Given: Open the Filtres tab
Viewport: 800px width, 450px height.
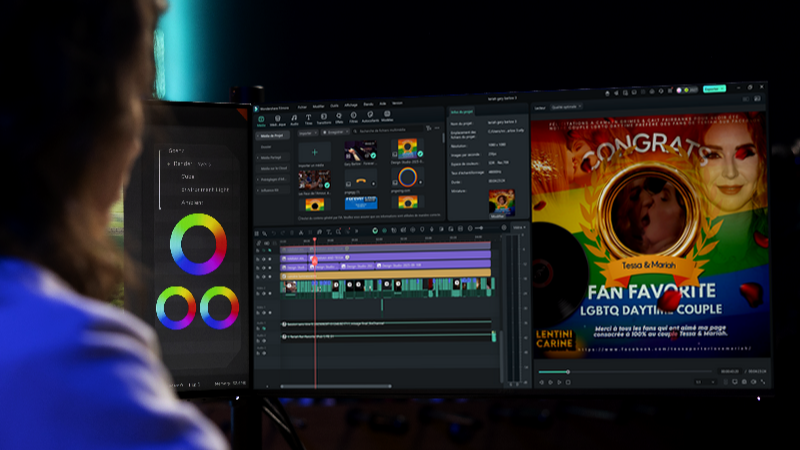Looking at the screenshot, I should (354, 118).
